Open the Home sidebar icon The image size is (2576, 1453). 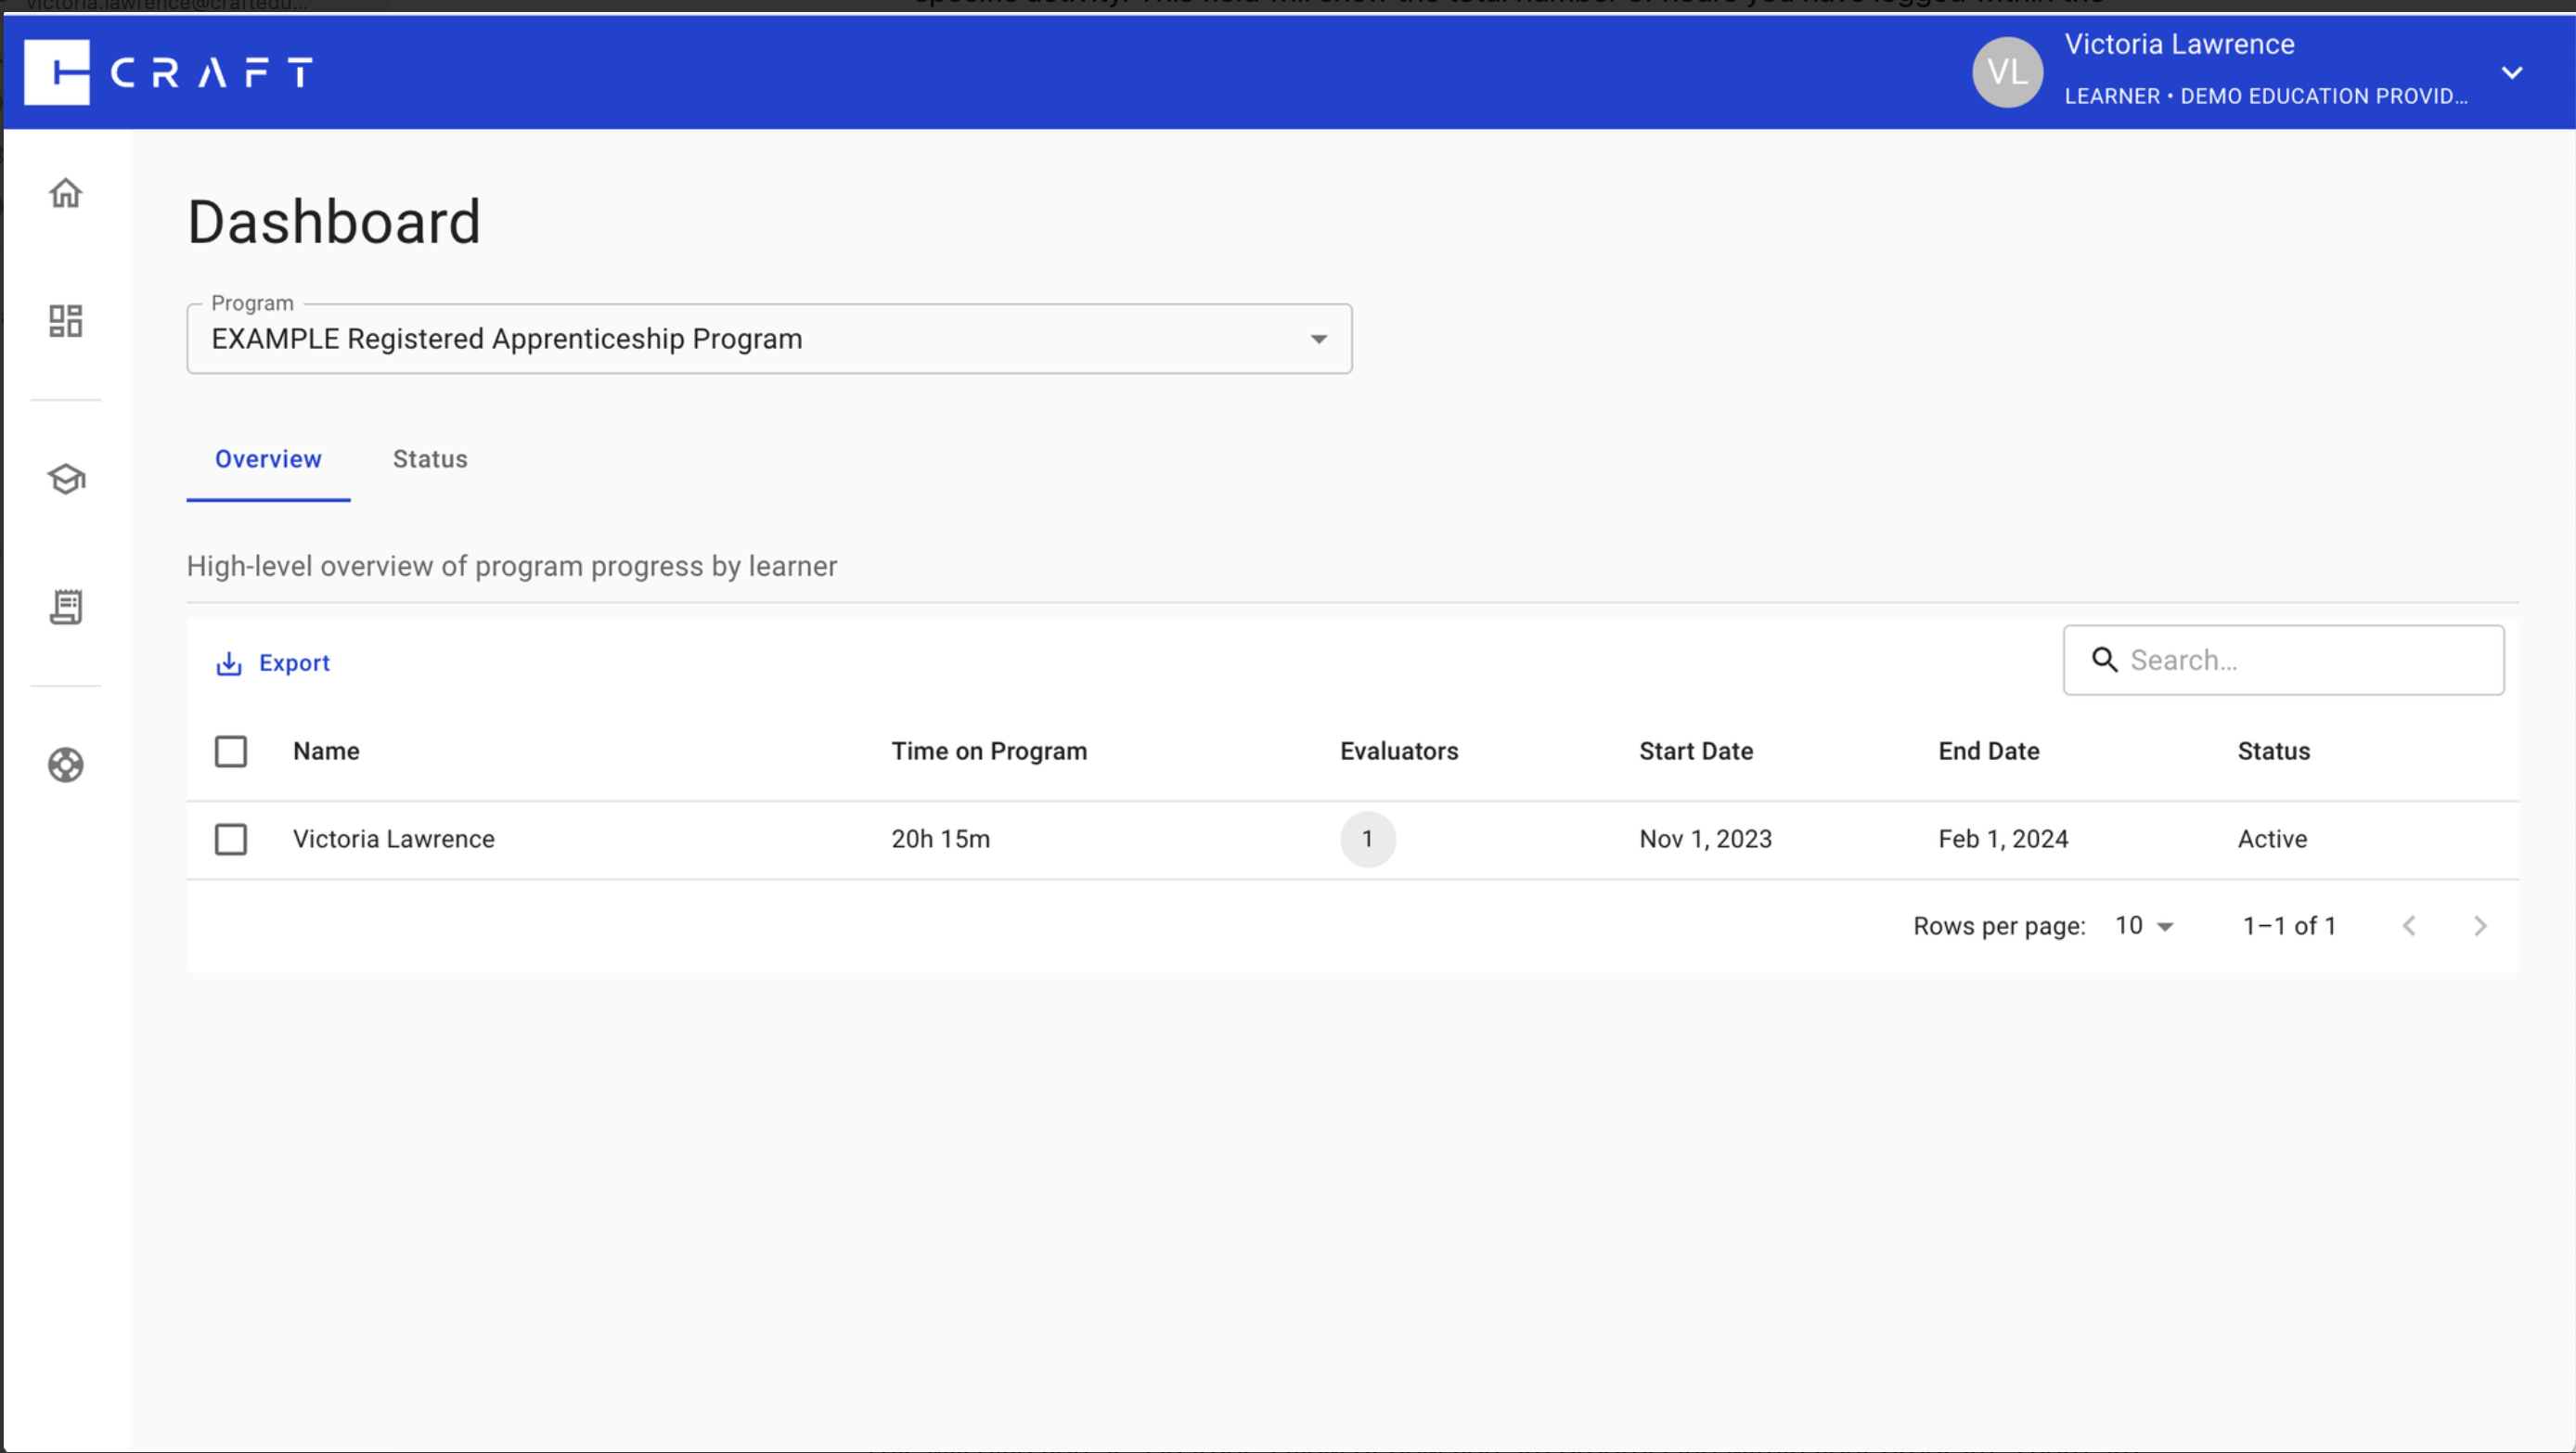[66, 192]
